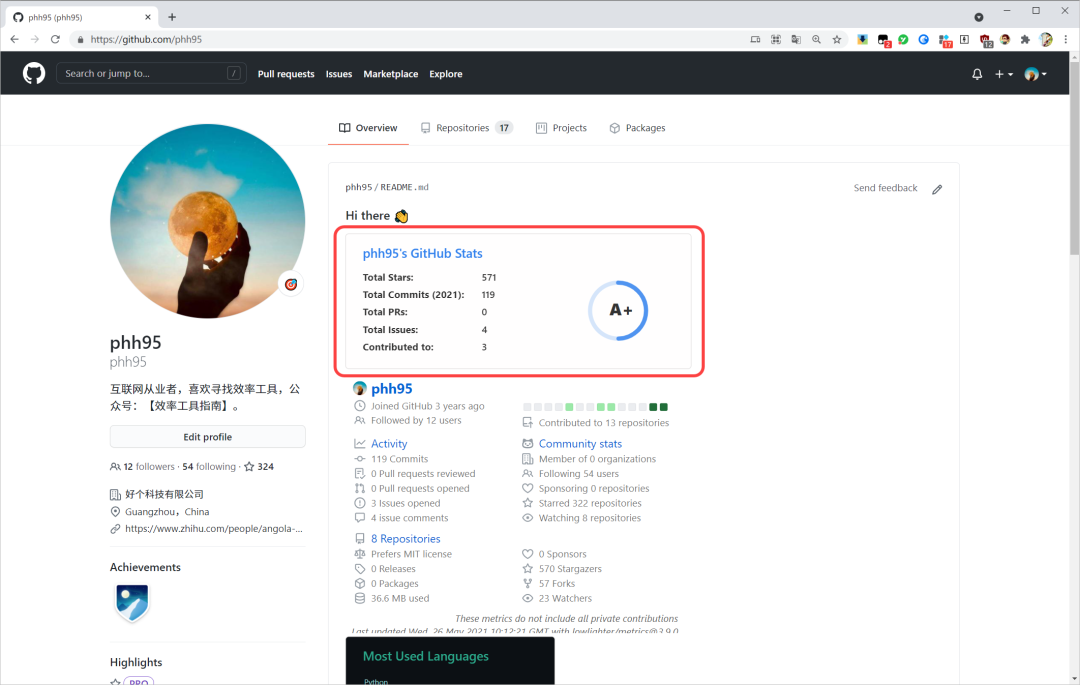Open the extensions puzzle icon
The image size is (1080, 685).
[1025, 39]
